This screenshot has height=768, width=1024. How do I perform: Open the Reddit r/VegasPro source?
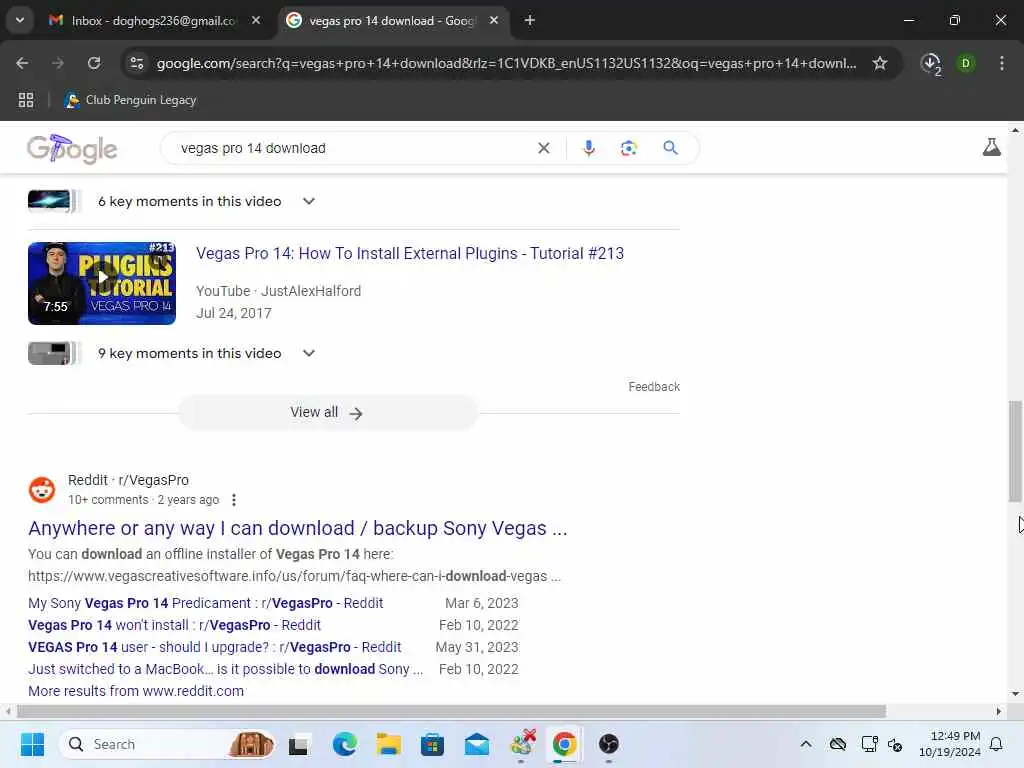(128, 480)
